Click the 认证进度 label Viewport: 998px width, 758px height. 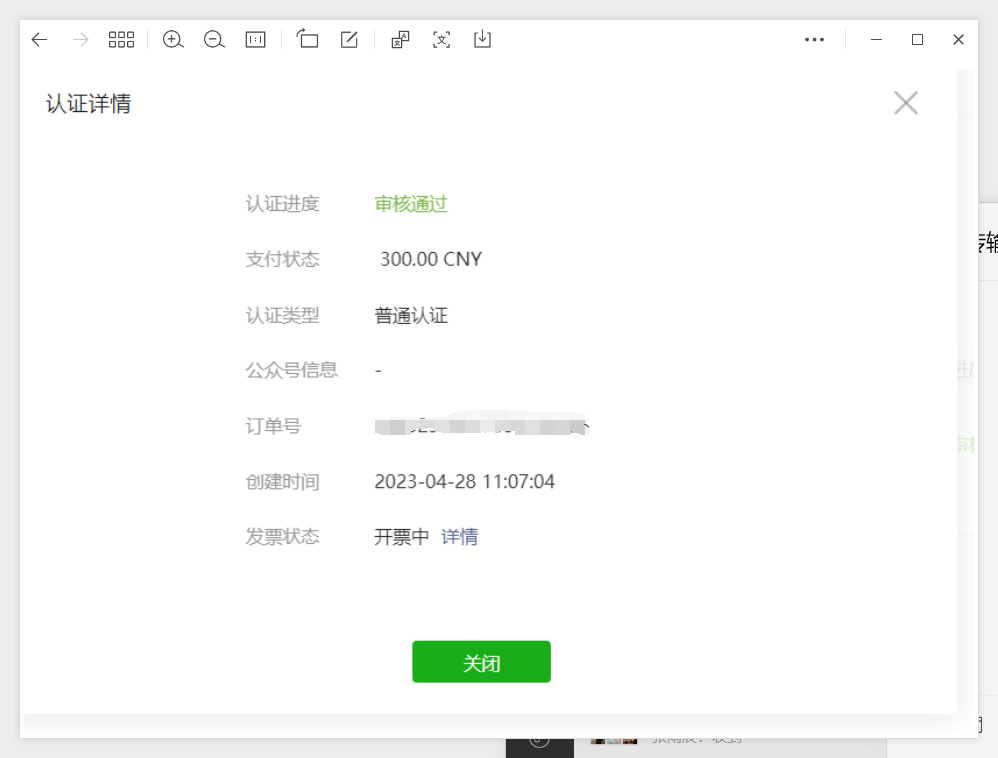[x=283, y=204]
